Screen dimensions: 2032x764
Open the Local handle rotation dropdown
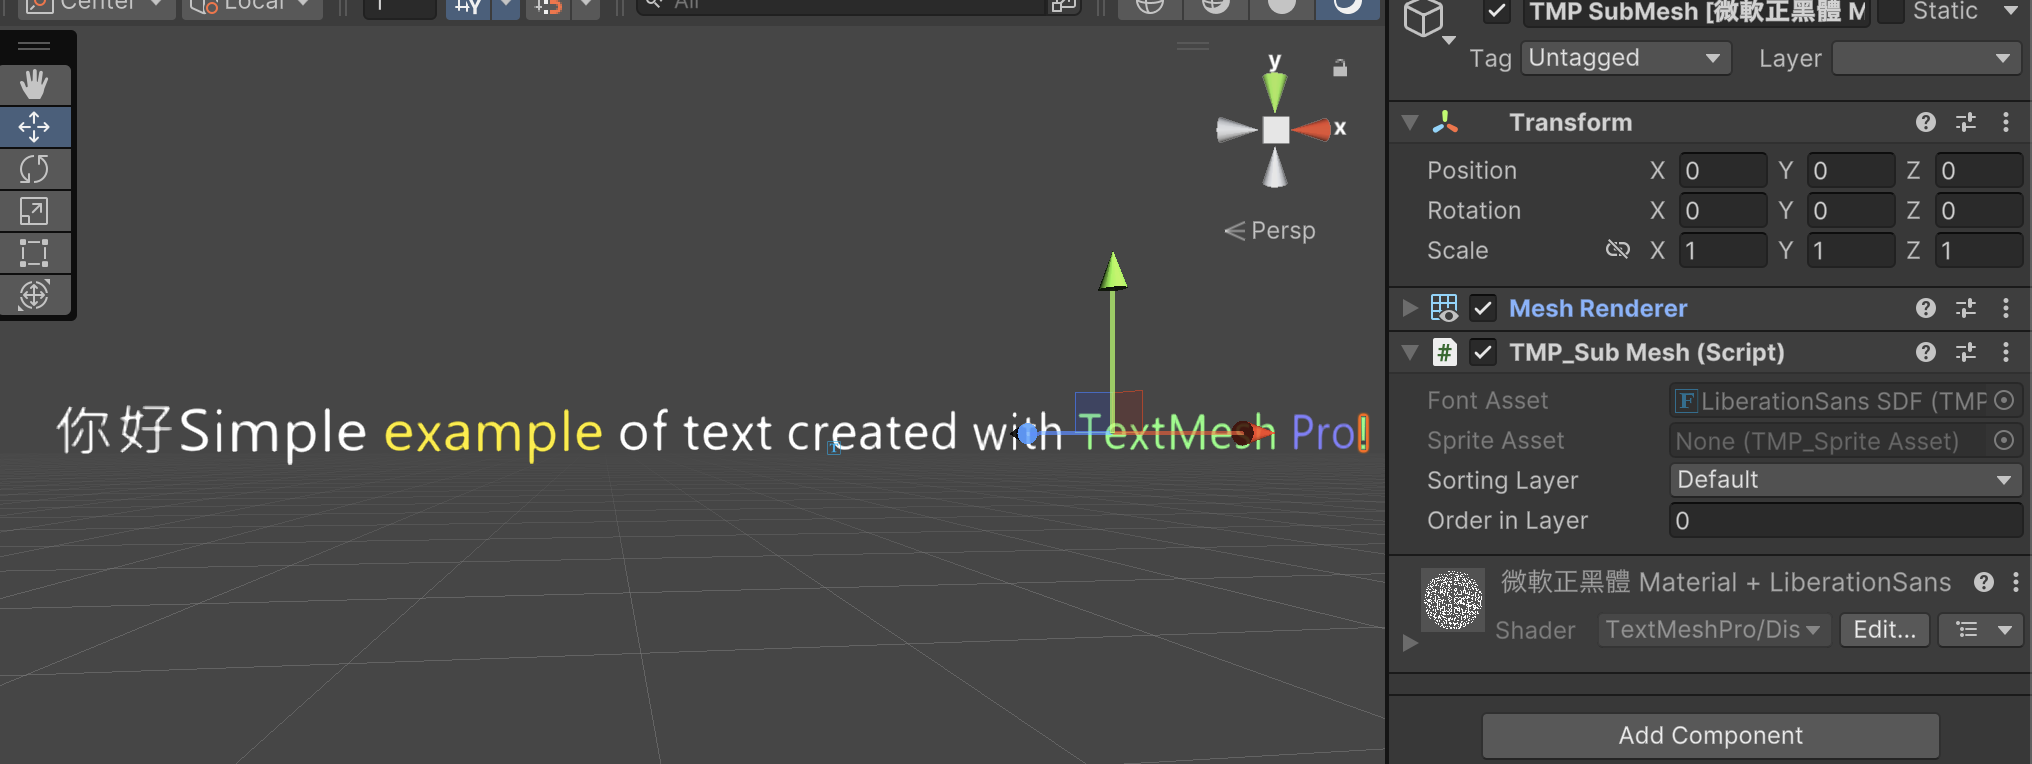click(252, 6)
